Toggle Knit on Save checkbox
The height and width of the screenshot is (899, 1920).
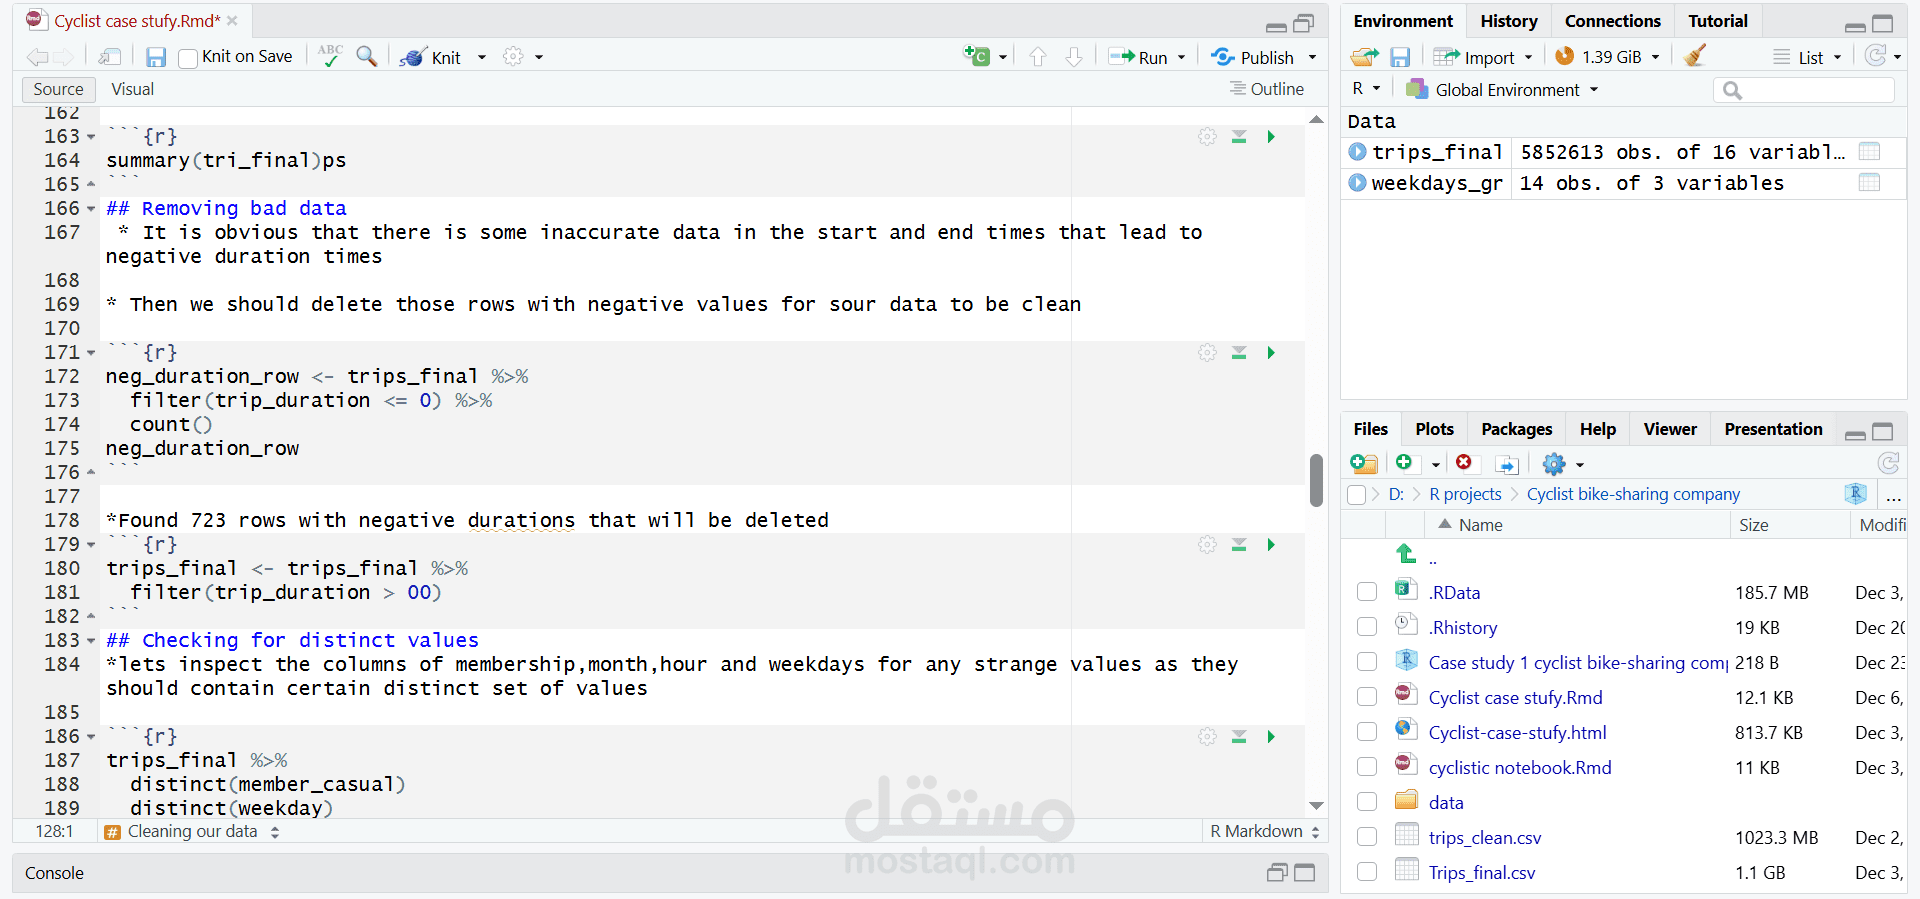[187, 58]
